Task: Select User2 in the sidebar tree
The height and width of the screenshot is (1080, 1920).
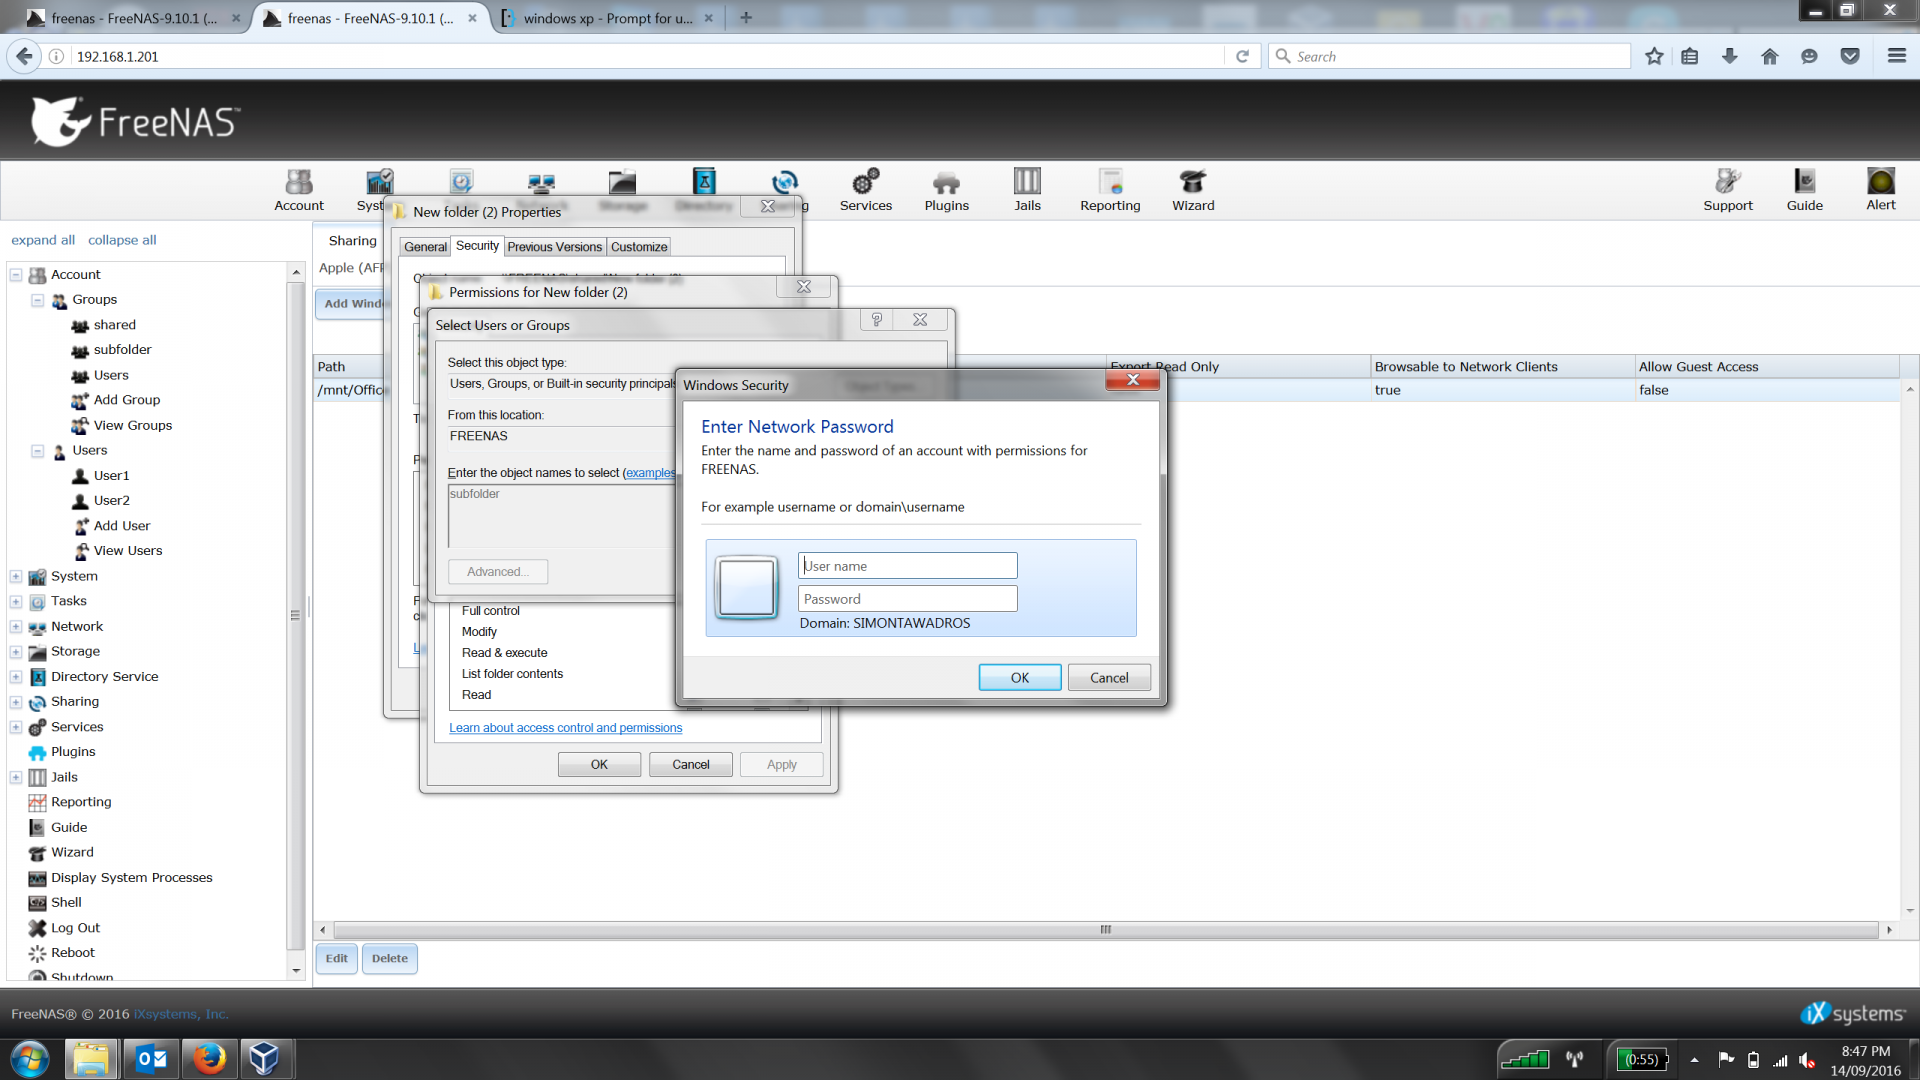Action: click(111, 501)
